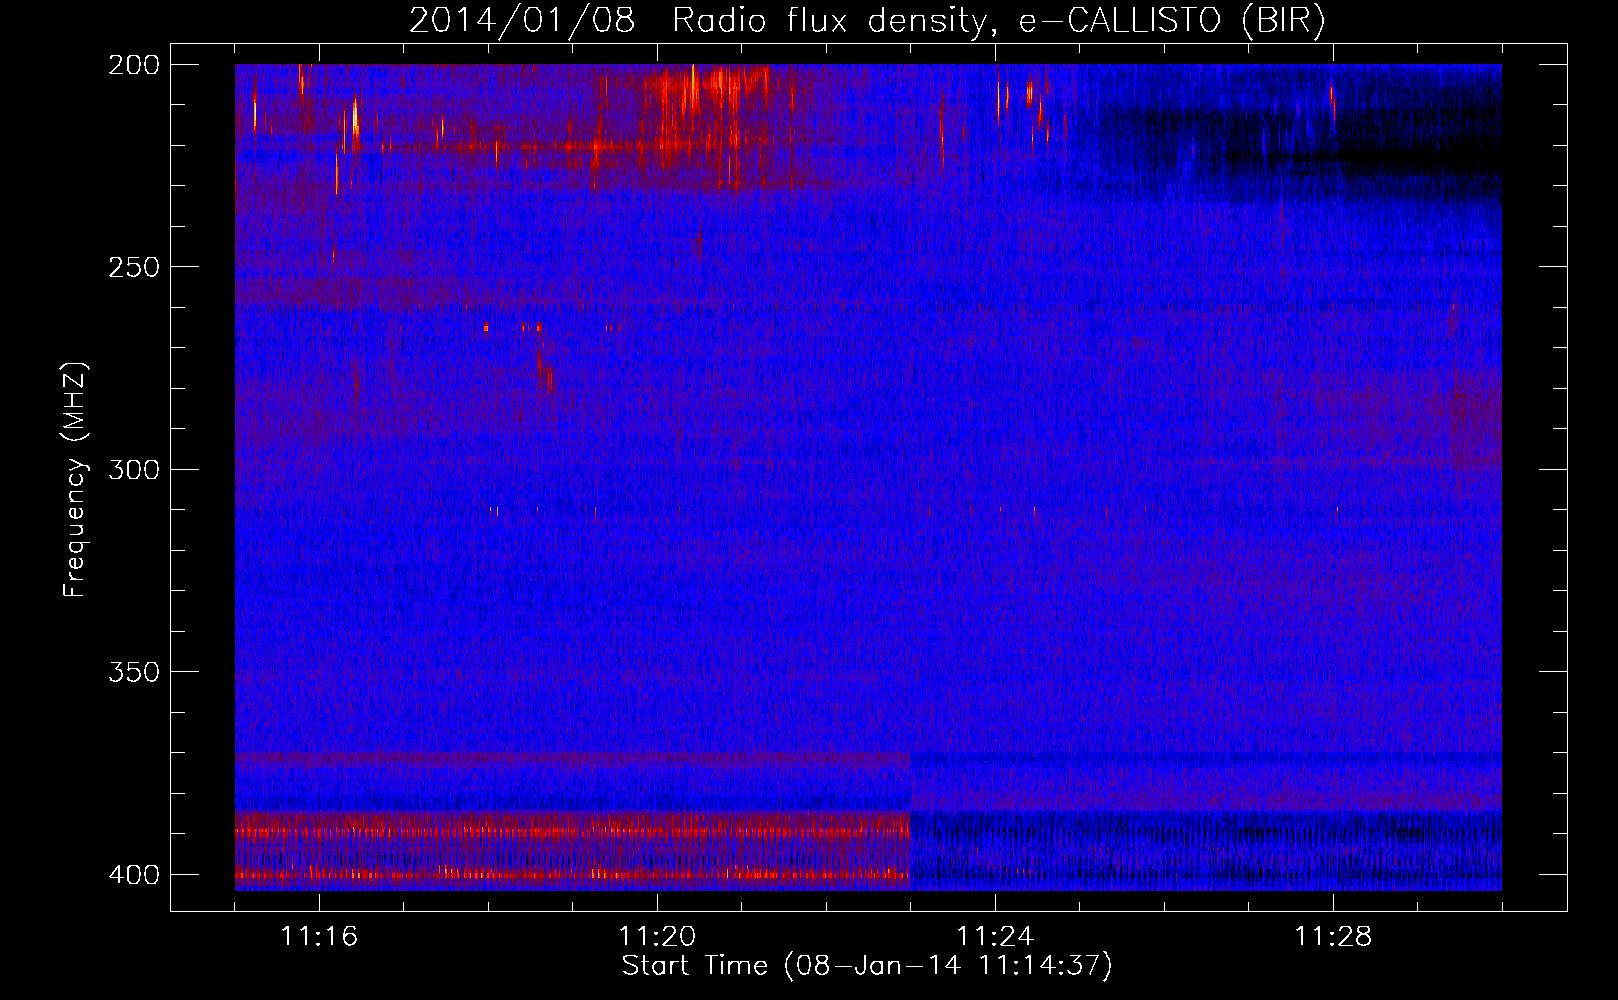Click the 11:24 time tick label
The width and height of the screenshot is (1618, 1000).
click(995, 937)
